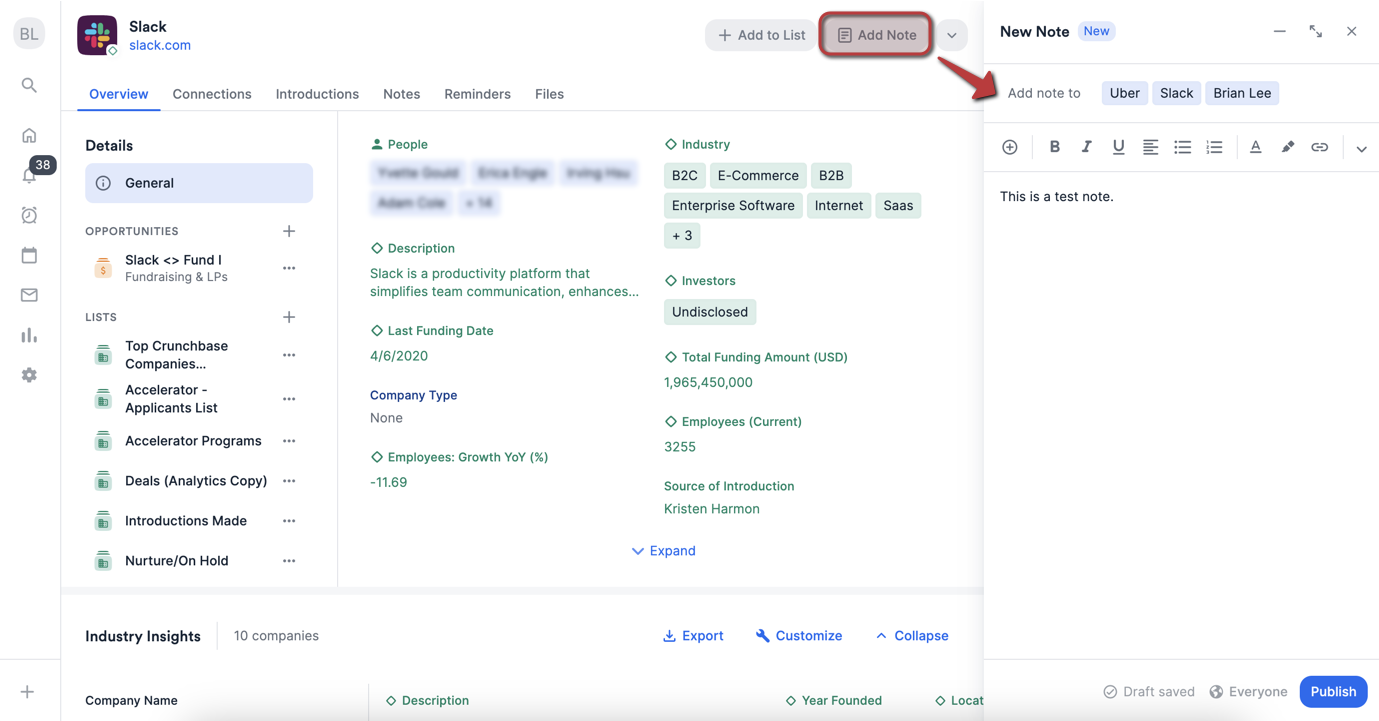Toggle the Uber tag on the note
This screenshot has width=1379, height=721.
tap(1124, 92)
